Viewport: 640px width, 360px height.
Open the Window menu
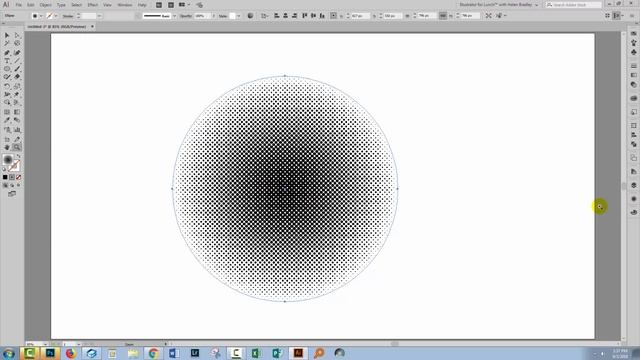pyautogui.click(x=125, y=5)
